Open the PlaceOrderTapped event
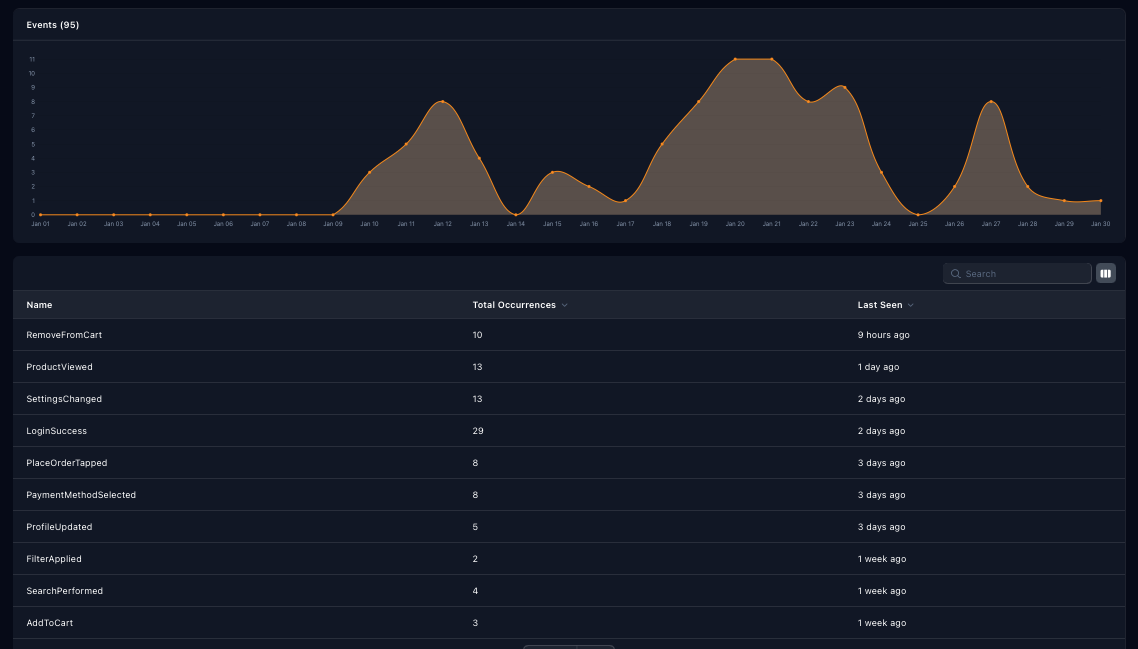The width and height of the screenshot is (1138, 649). click(66, 463)
